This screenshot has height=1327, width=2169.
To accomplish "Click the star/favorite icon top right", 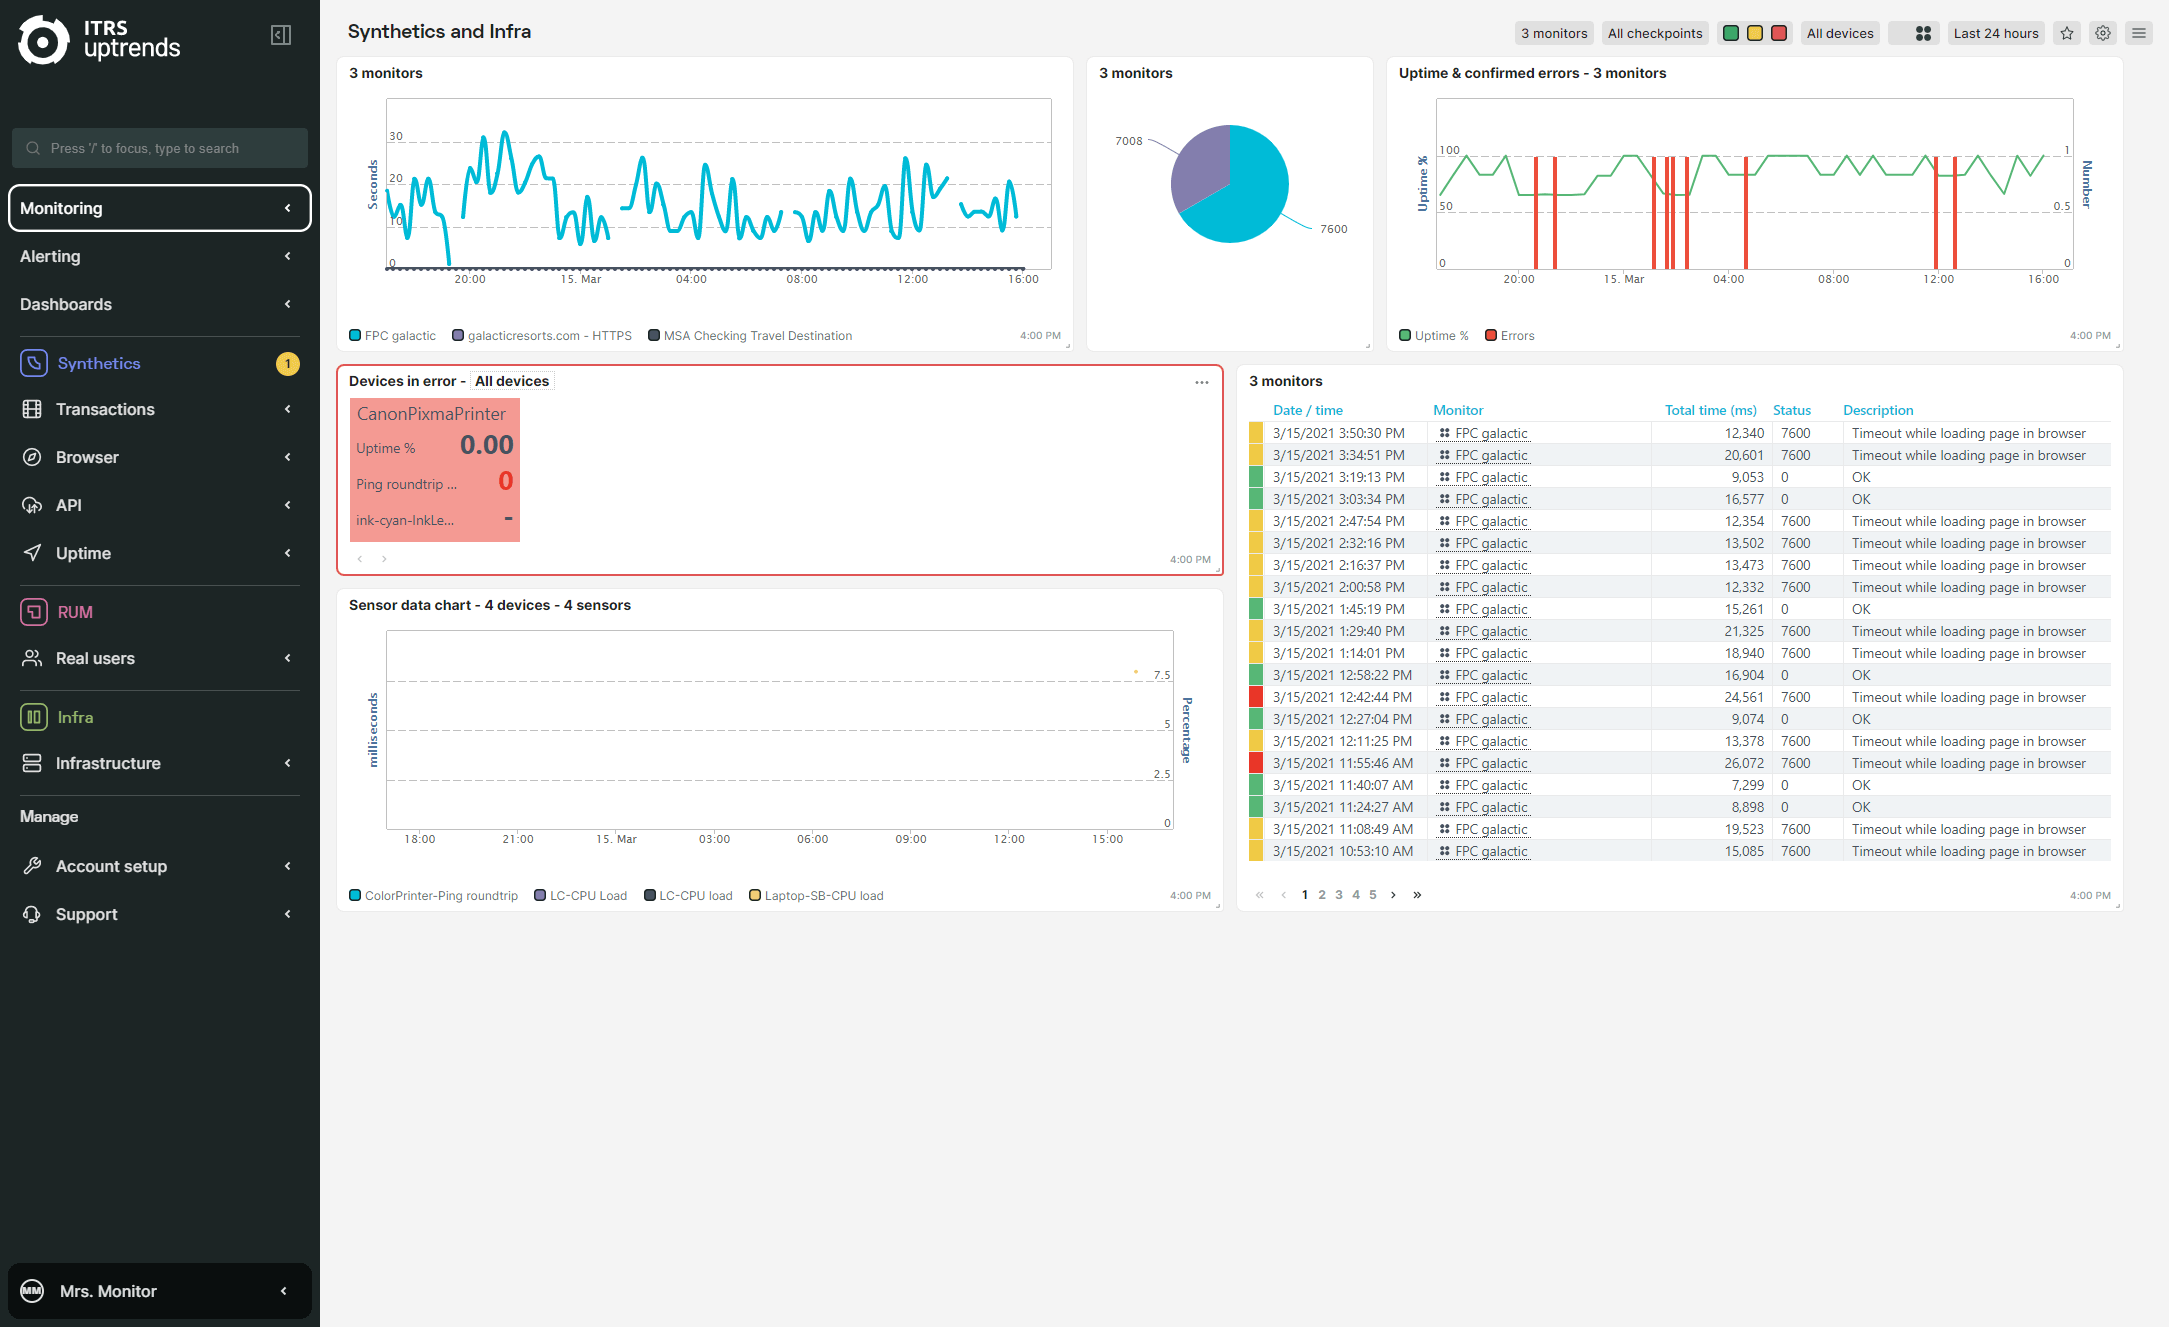I will point(2067,33).
